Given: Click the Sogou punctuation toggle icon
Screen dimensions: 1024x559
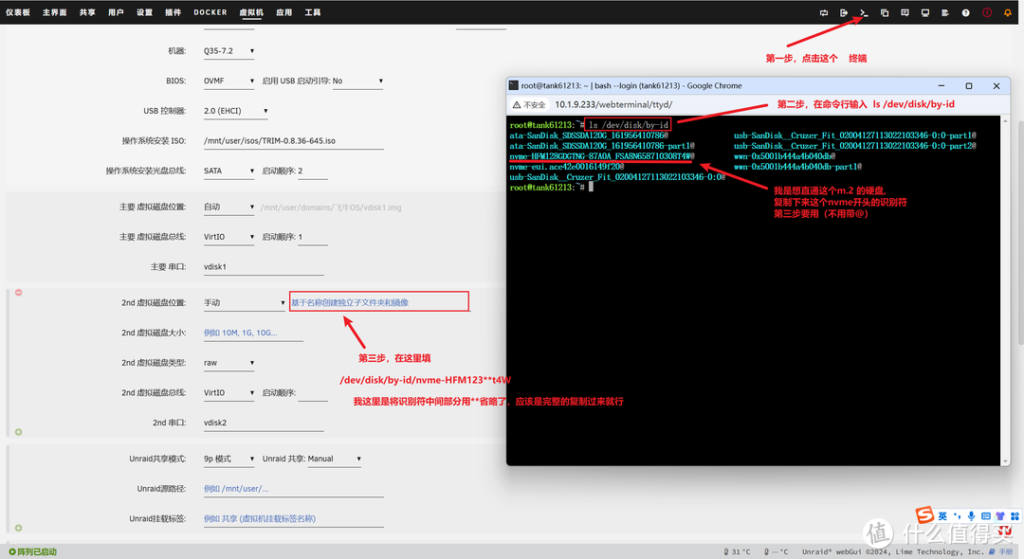Looking at the screenshot, I should pyautogui.click(x=957, y=516).
